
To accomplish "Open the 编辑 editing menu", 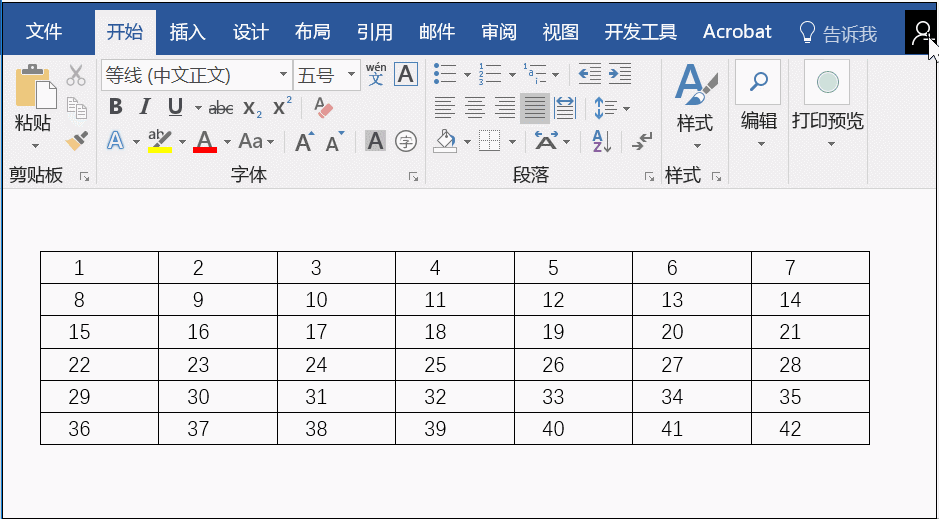I will [x=759, y=104].
